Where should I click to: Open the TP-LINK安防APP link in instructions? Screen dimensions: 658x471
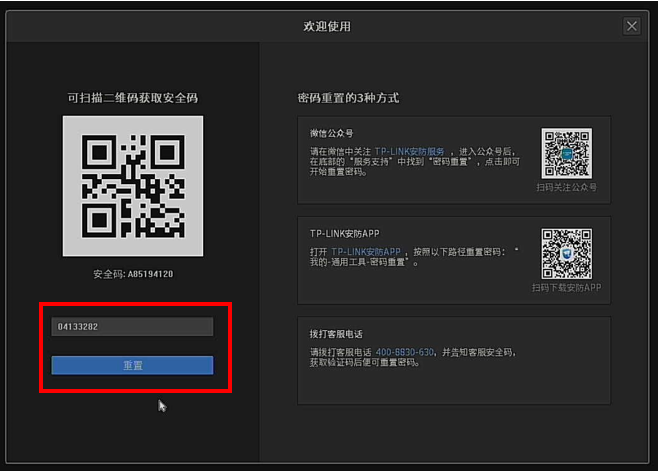tap(366, 252)
